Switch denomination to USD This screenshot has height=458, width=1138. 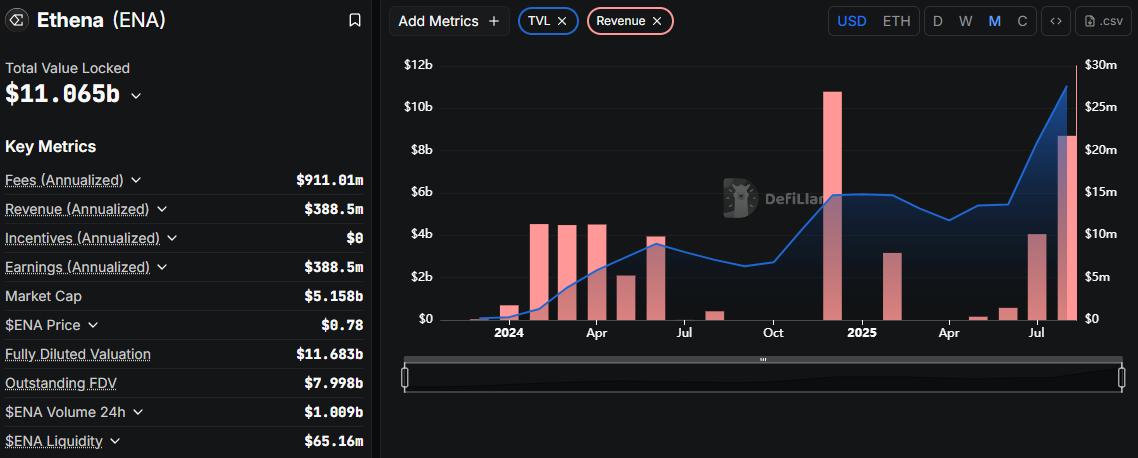852,21
